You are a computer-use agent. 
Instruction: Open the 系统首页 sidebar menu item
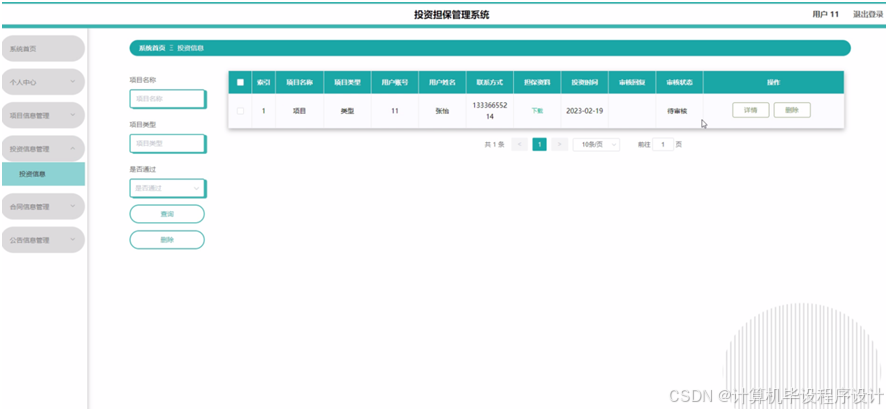[43, 49]
